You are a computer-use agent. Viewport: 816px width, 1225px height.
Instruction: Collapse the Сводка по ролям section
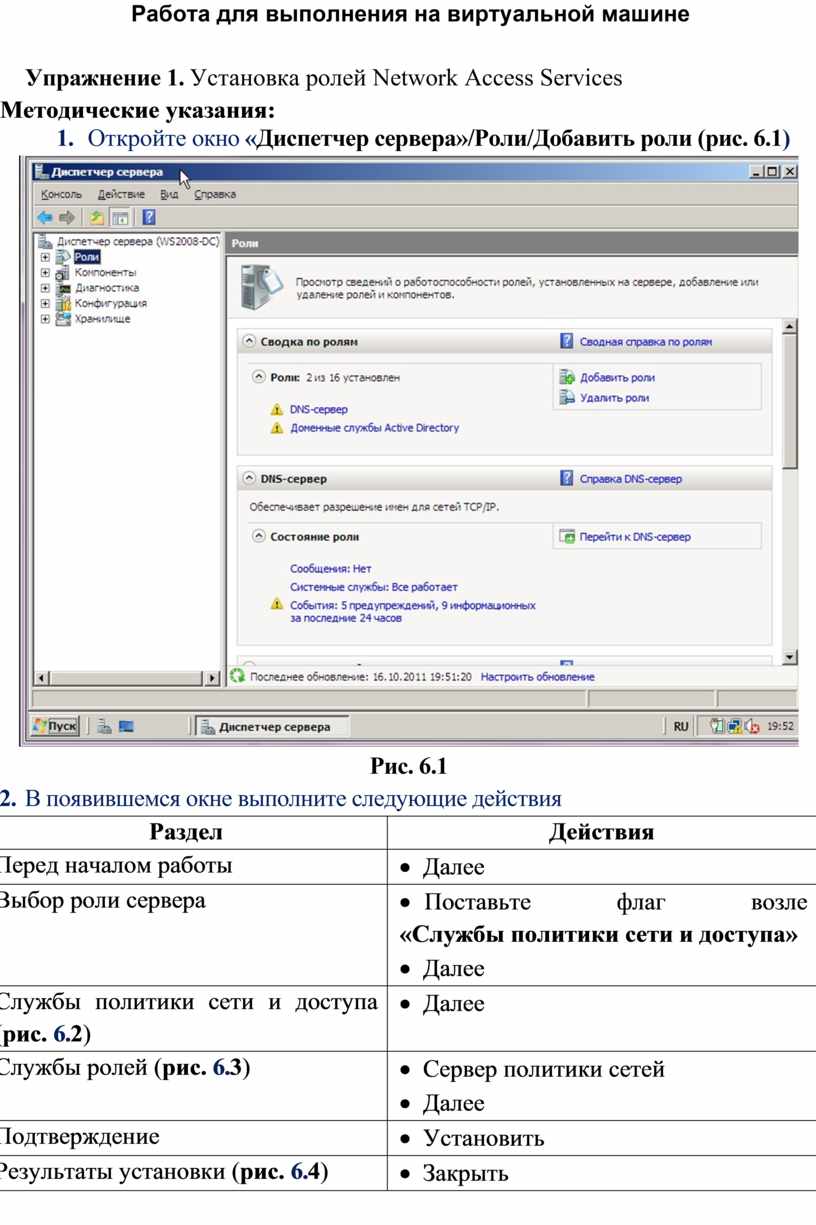coord(249,341)
